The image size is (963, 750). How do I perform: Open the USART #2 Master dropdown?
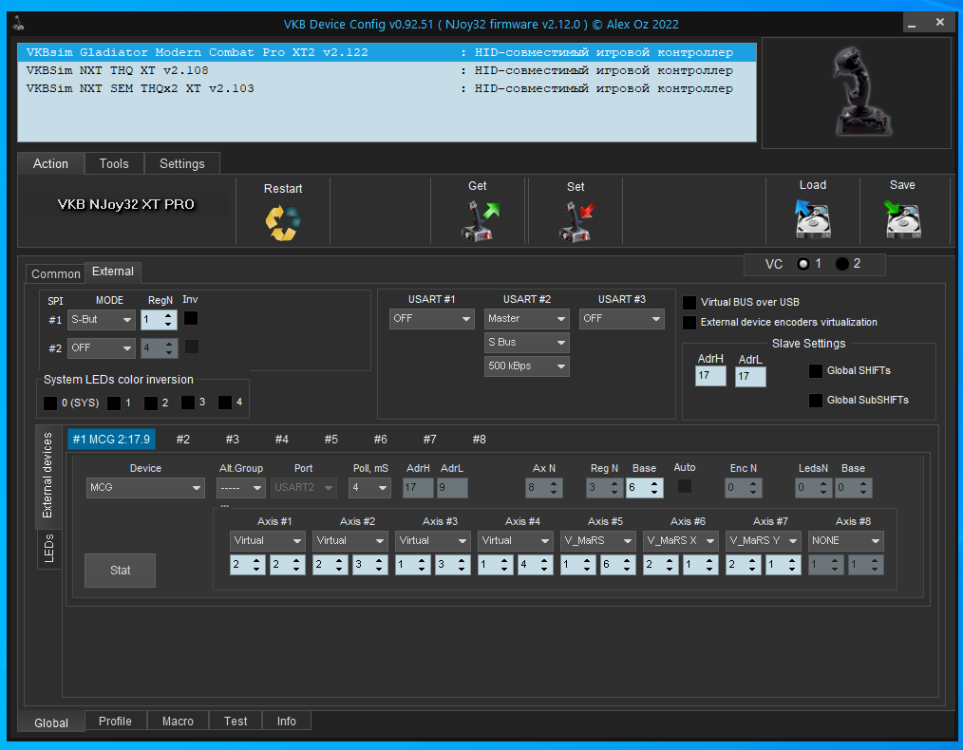[x=526, y=319]
